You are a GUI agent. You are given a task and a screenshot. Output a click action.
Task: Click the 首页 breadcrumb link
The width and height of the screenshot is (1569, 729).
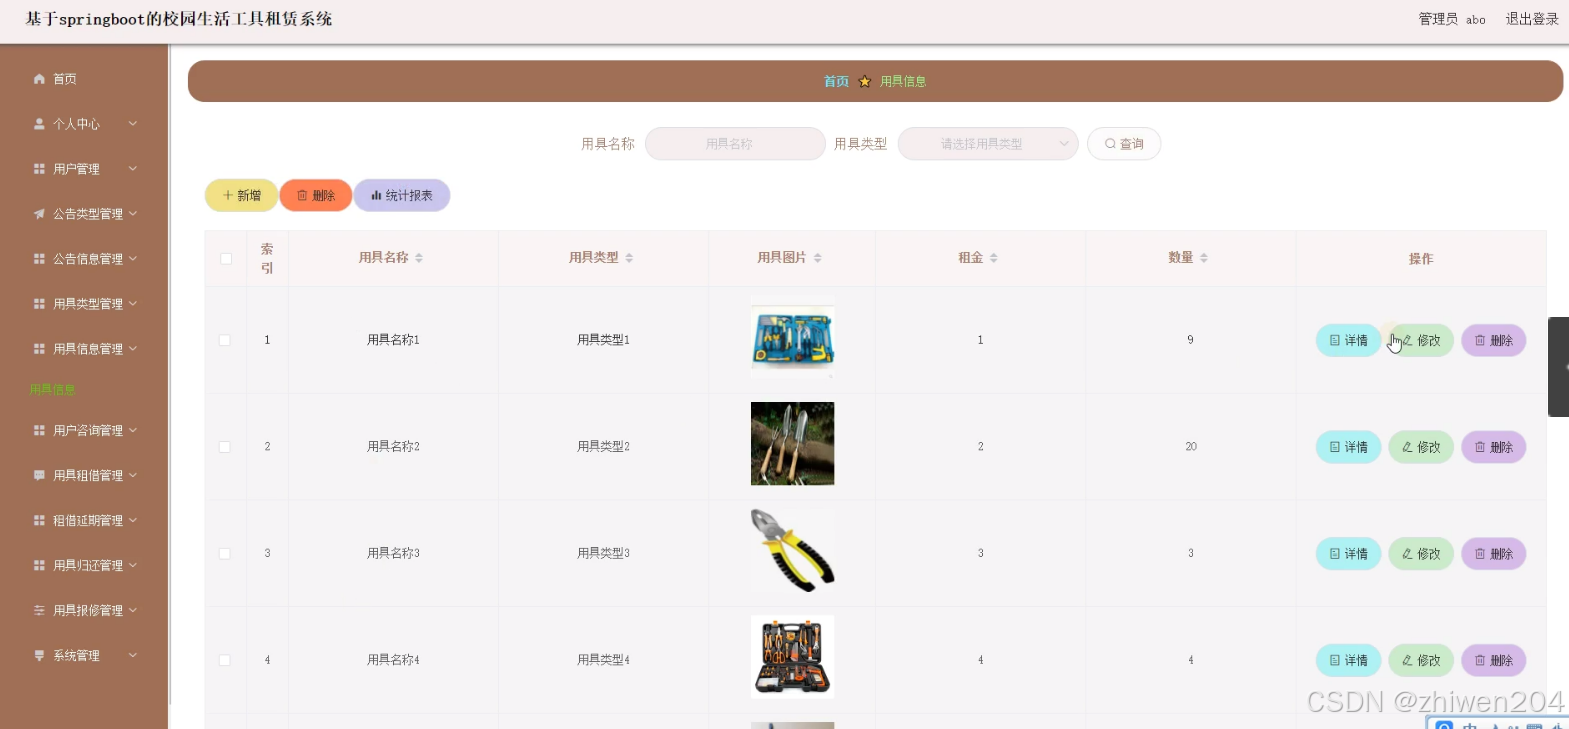click(836, 82)
